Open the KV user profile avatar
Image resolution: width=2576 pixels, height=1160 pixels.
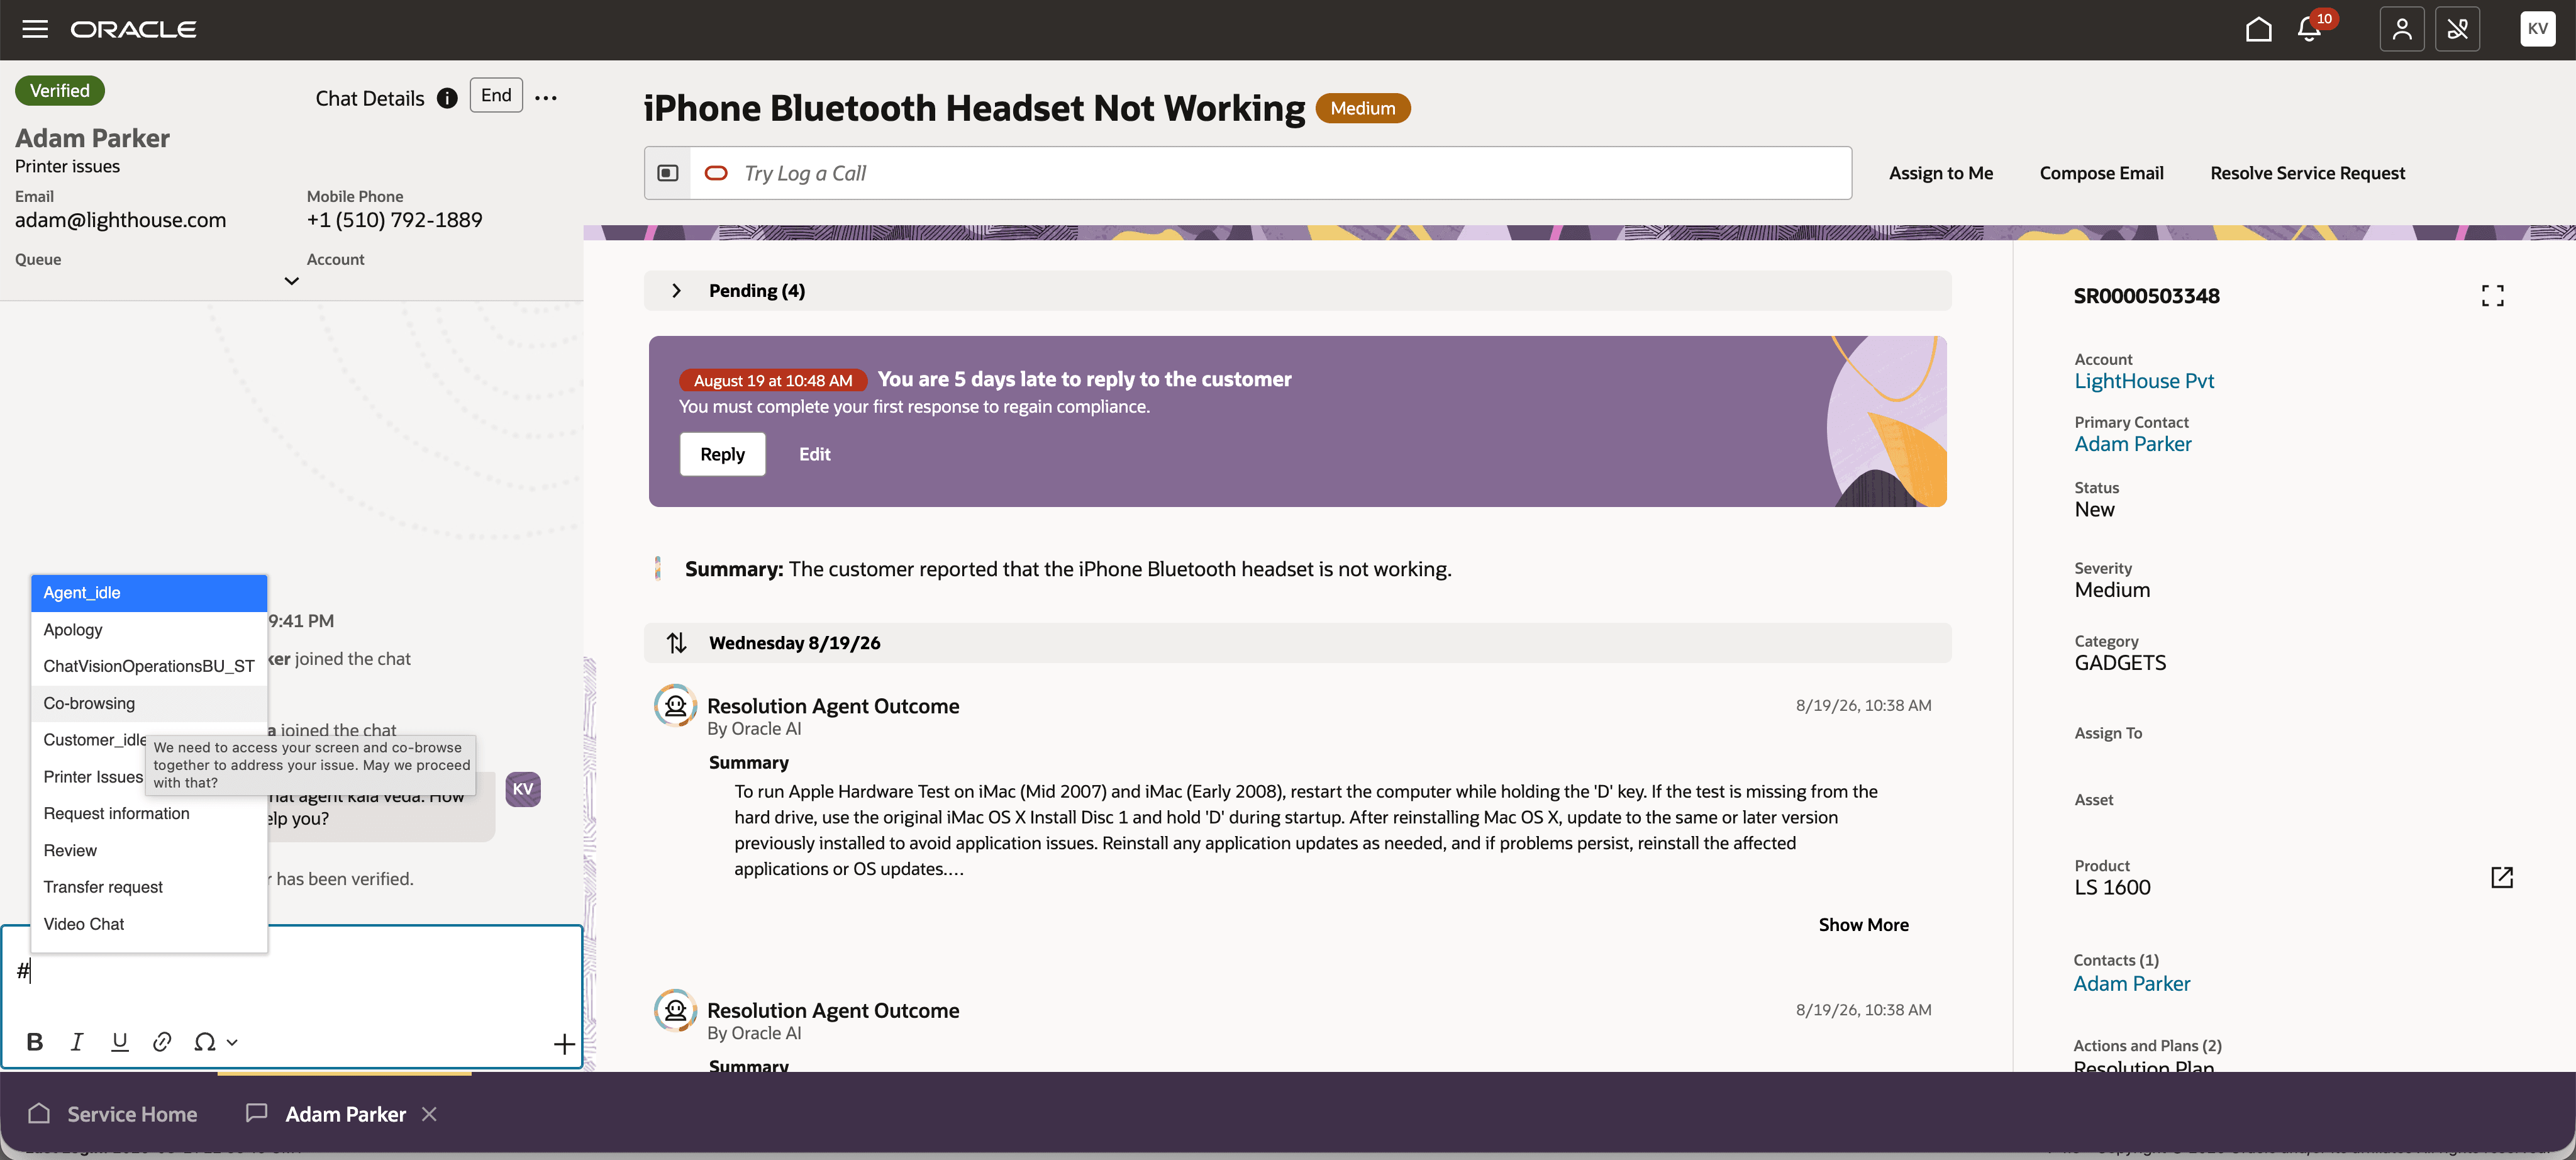pyautogui.click(x=2537, y=29)
